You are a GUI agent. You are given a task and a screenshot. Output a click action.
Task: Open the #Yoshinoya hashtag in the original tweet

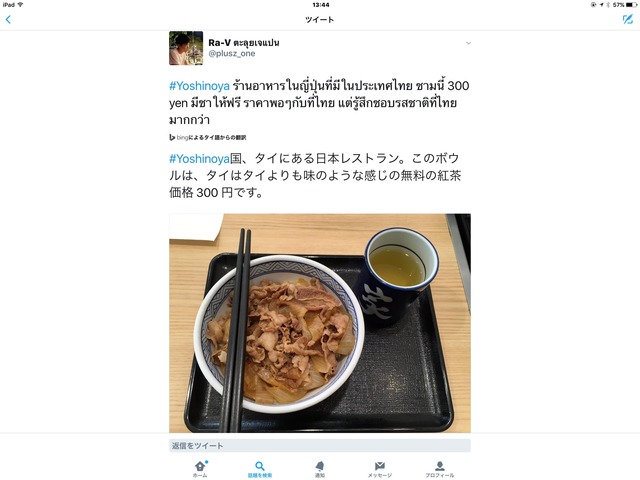pos(200,86)
